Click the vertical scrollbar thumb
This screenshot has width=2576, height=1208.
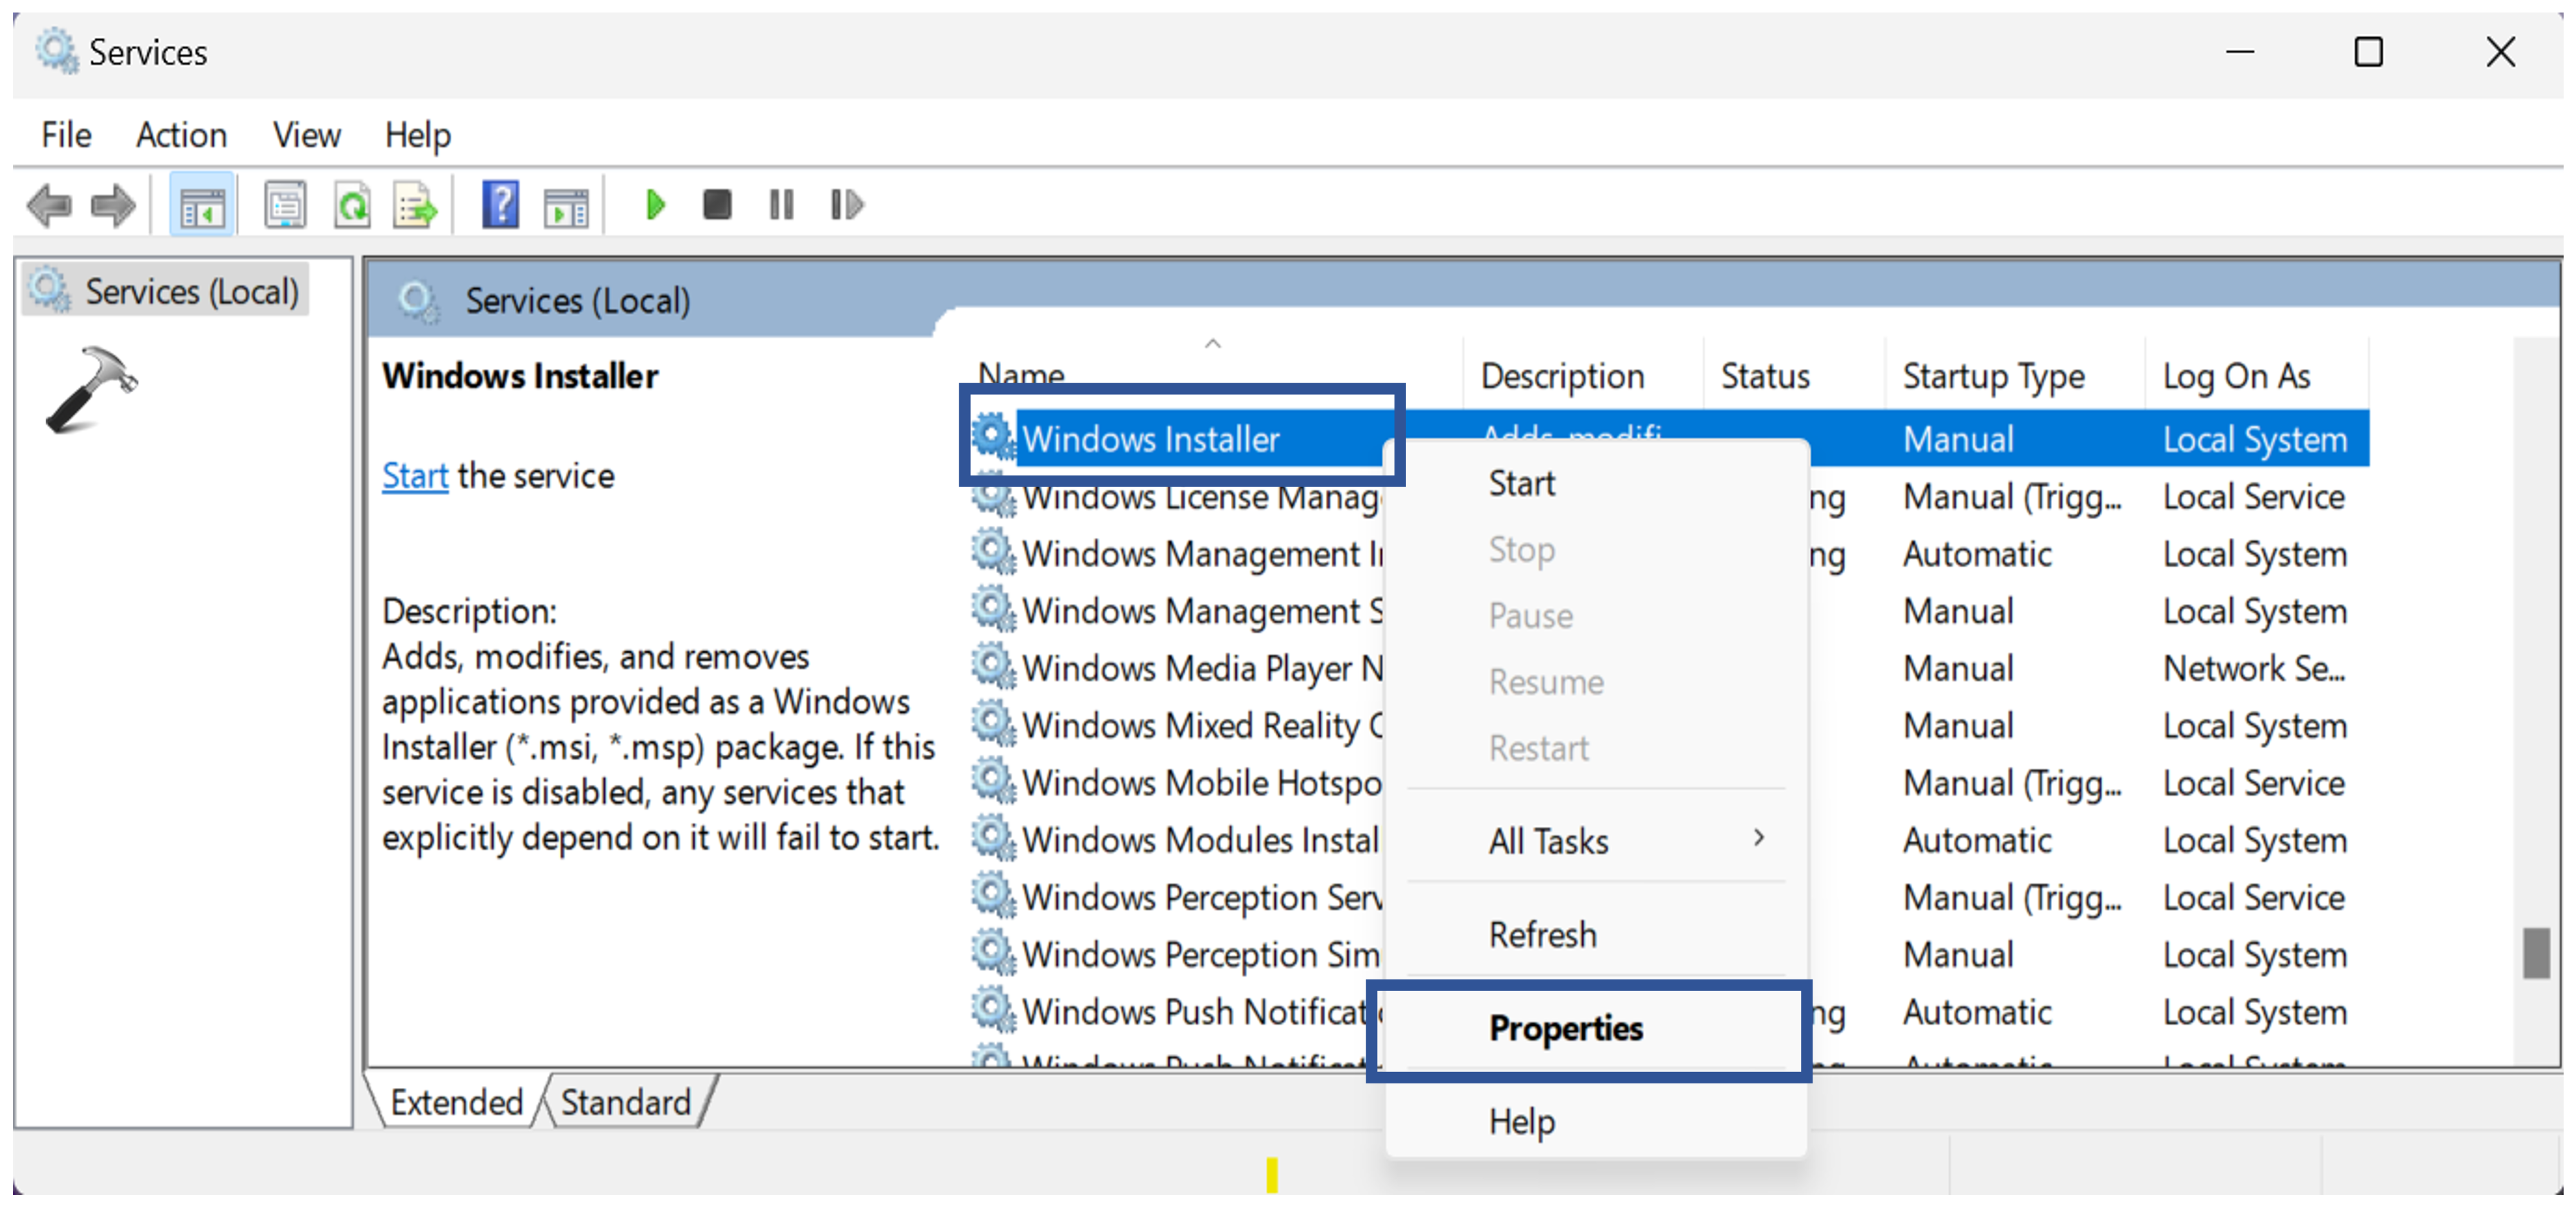coord(2535,953)
